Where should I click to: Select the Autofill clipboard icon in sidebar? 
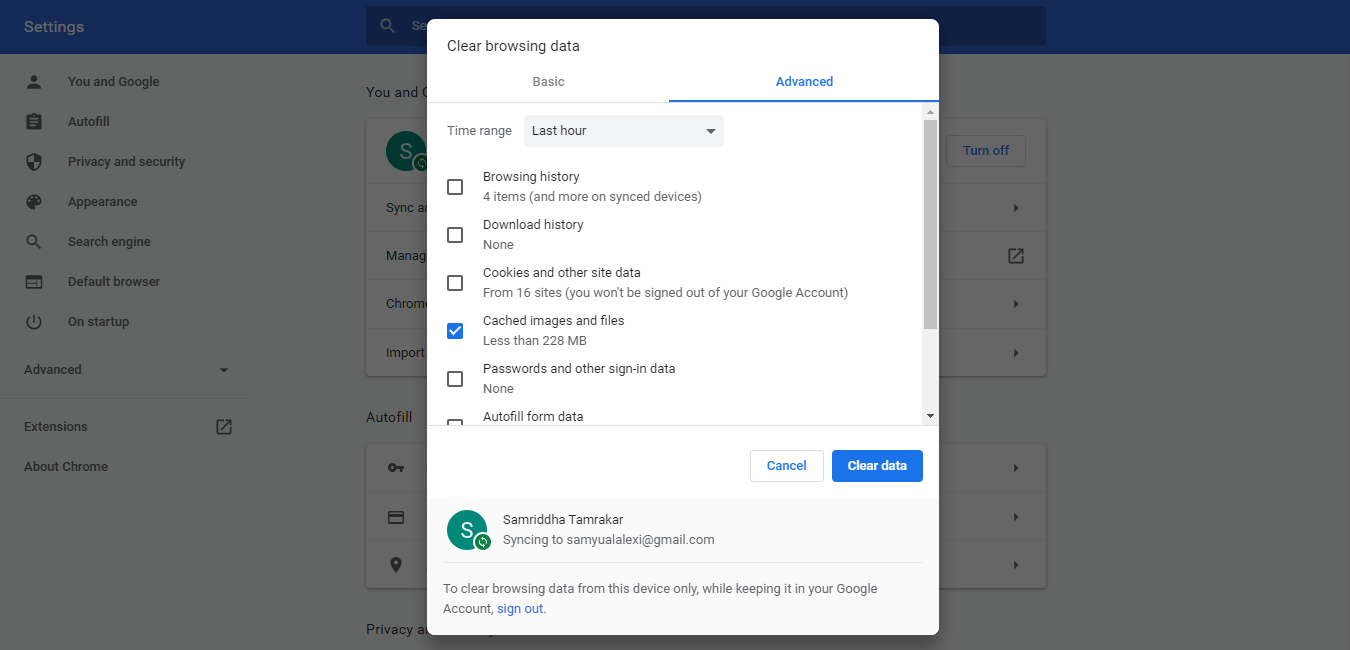[34, 122]
